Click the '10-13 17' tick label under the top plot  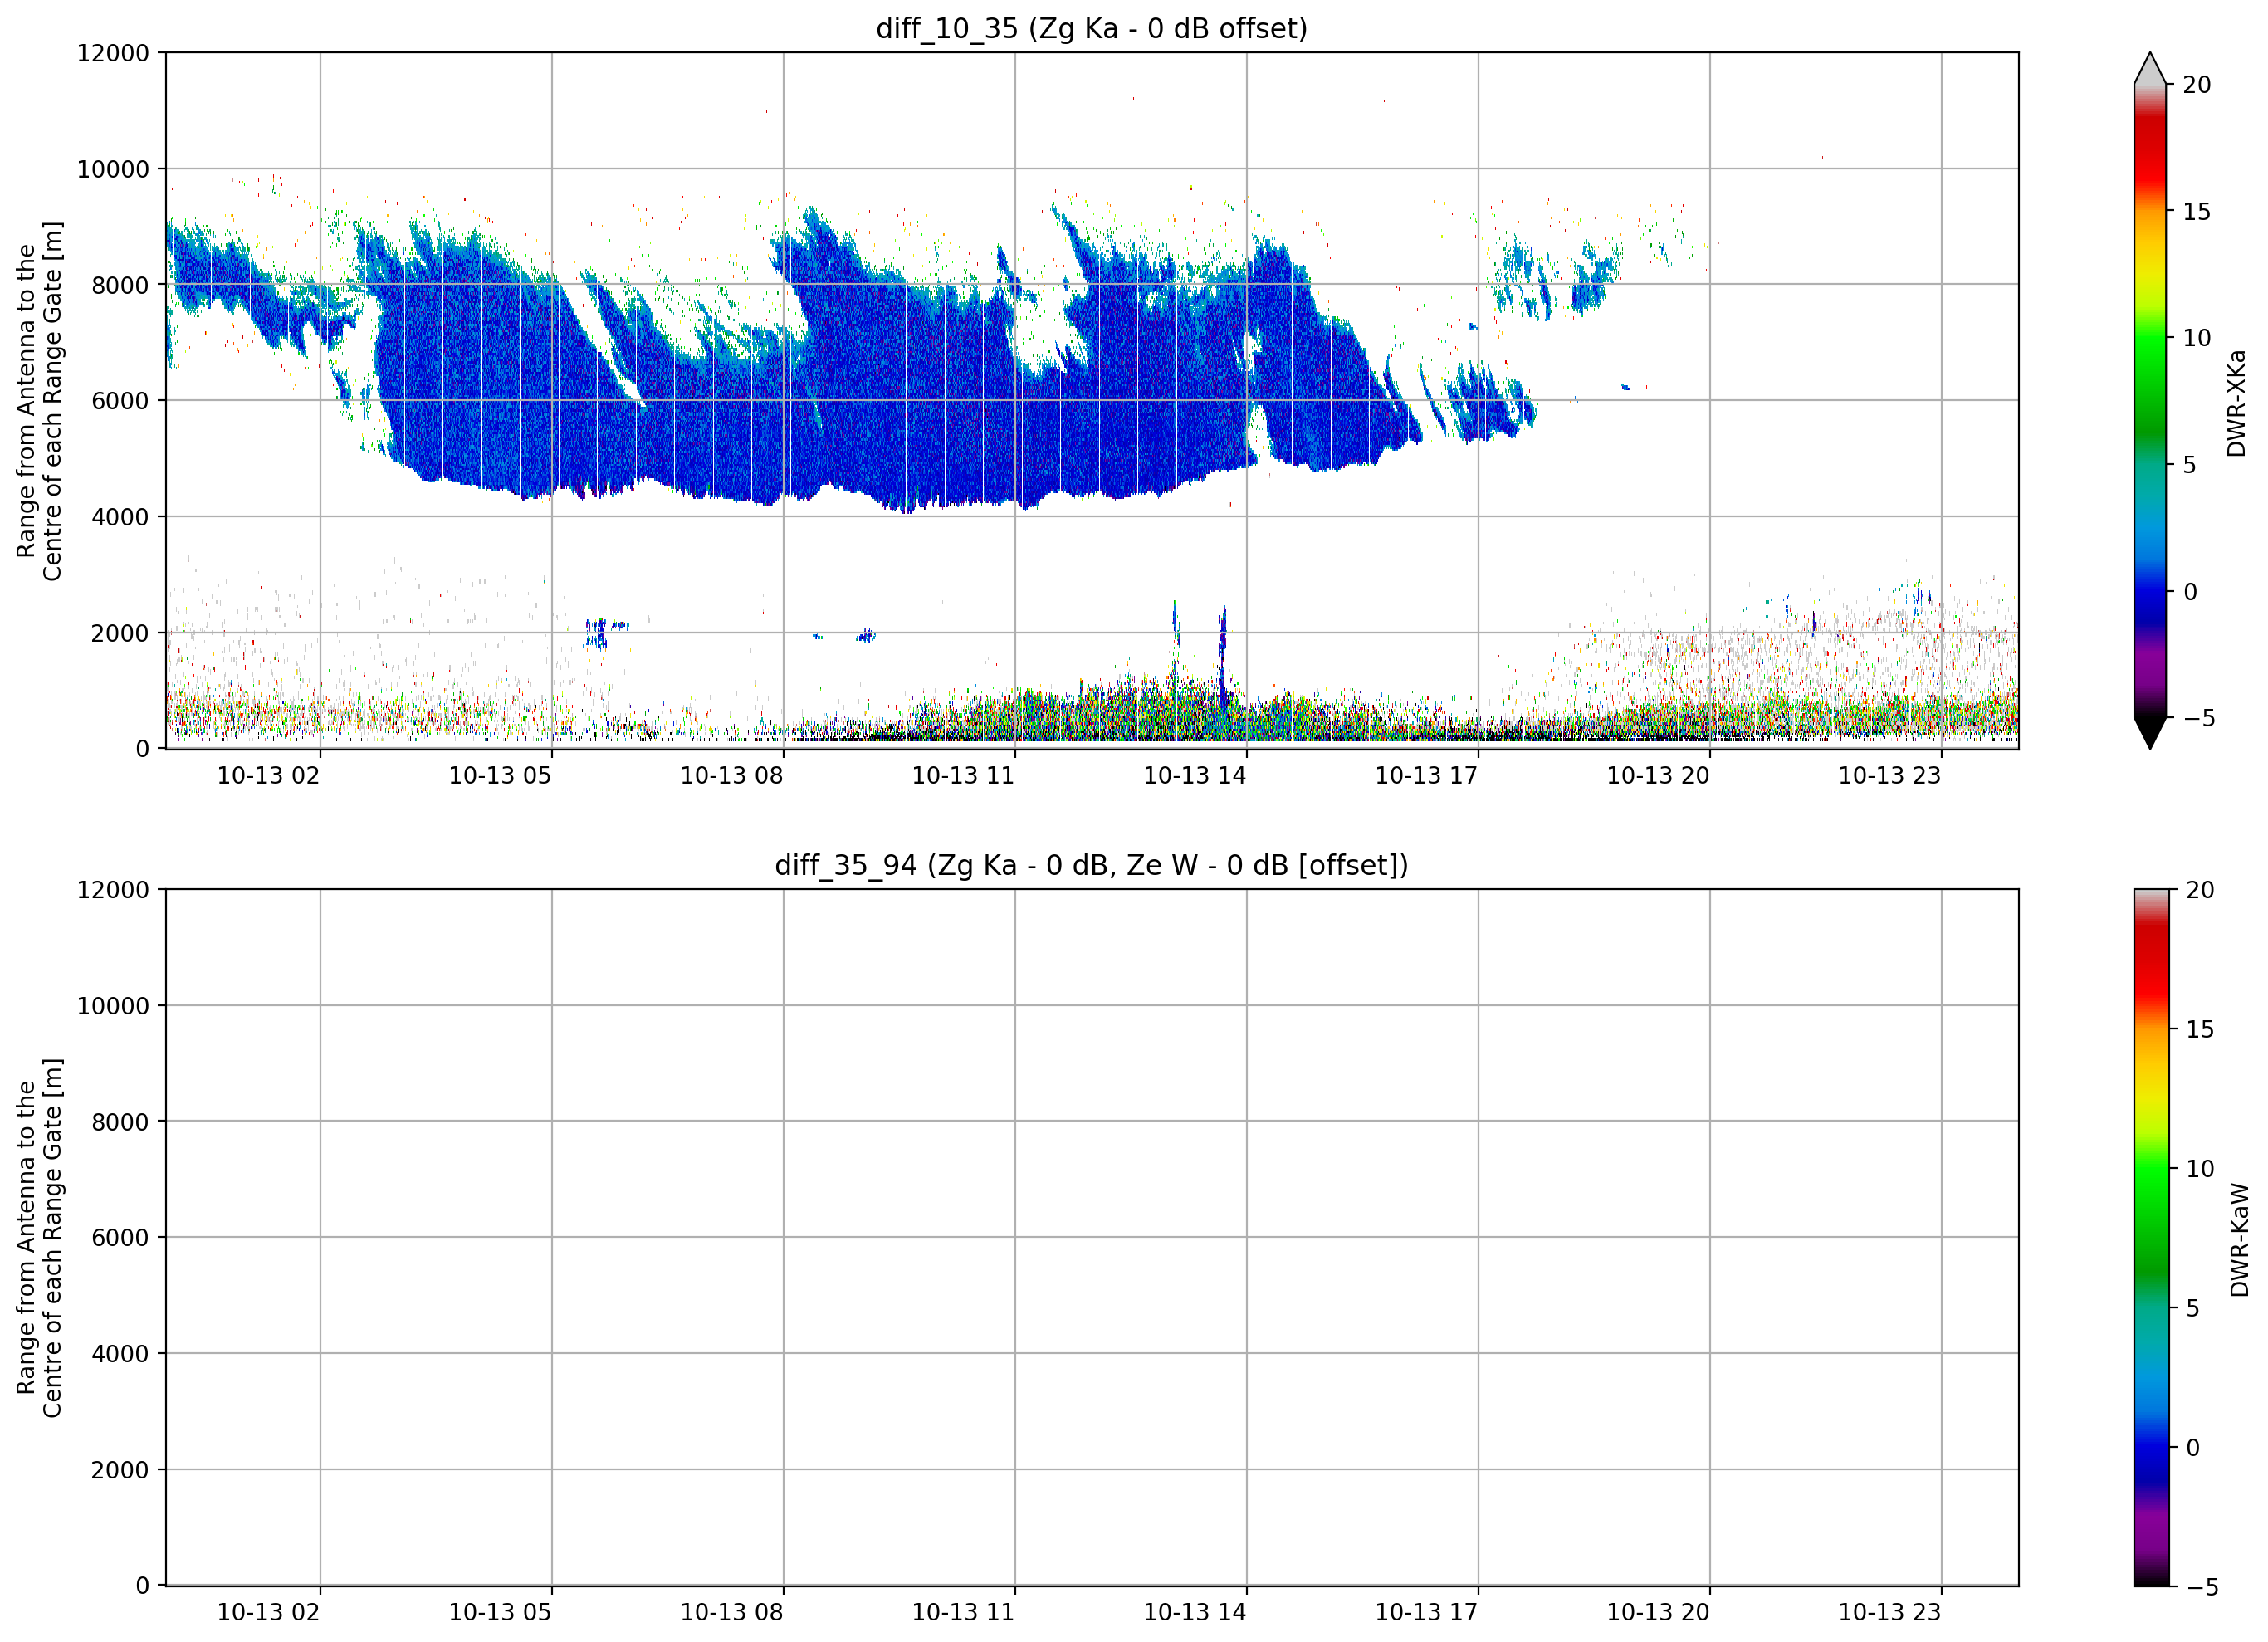pyautogui.click(x=1426, y=776)
